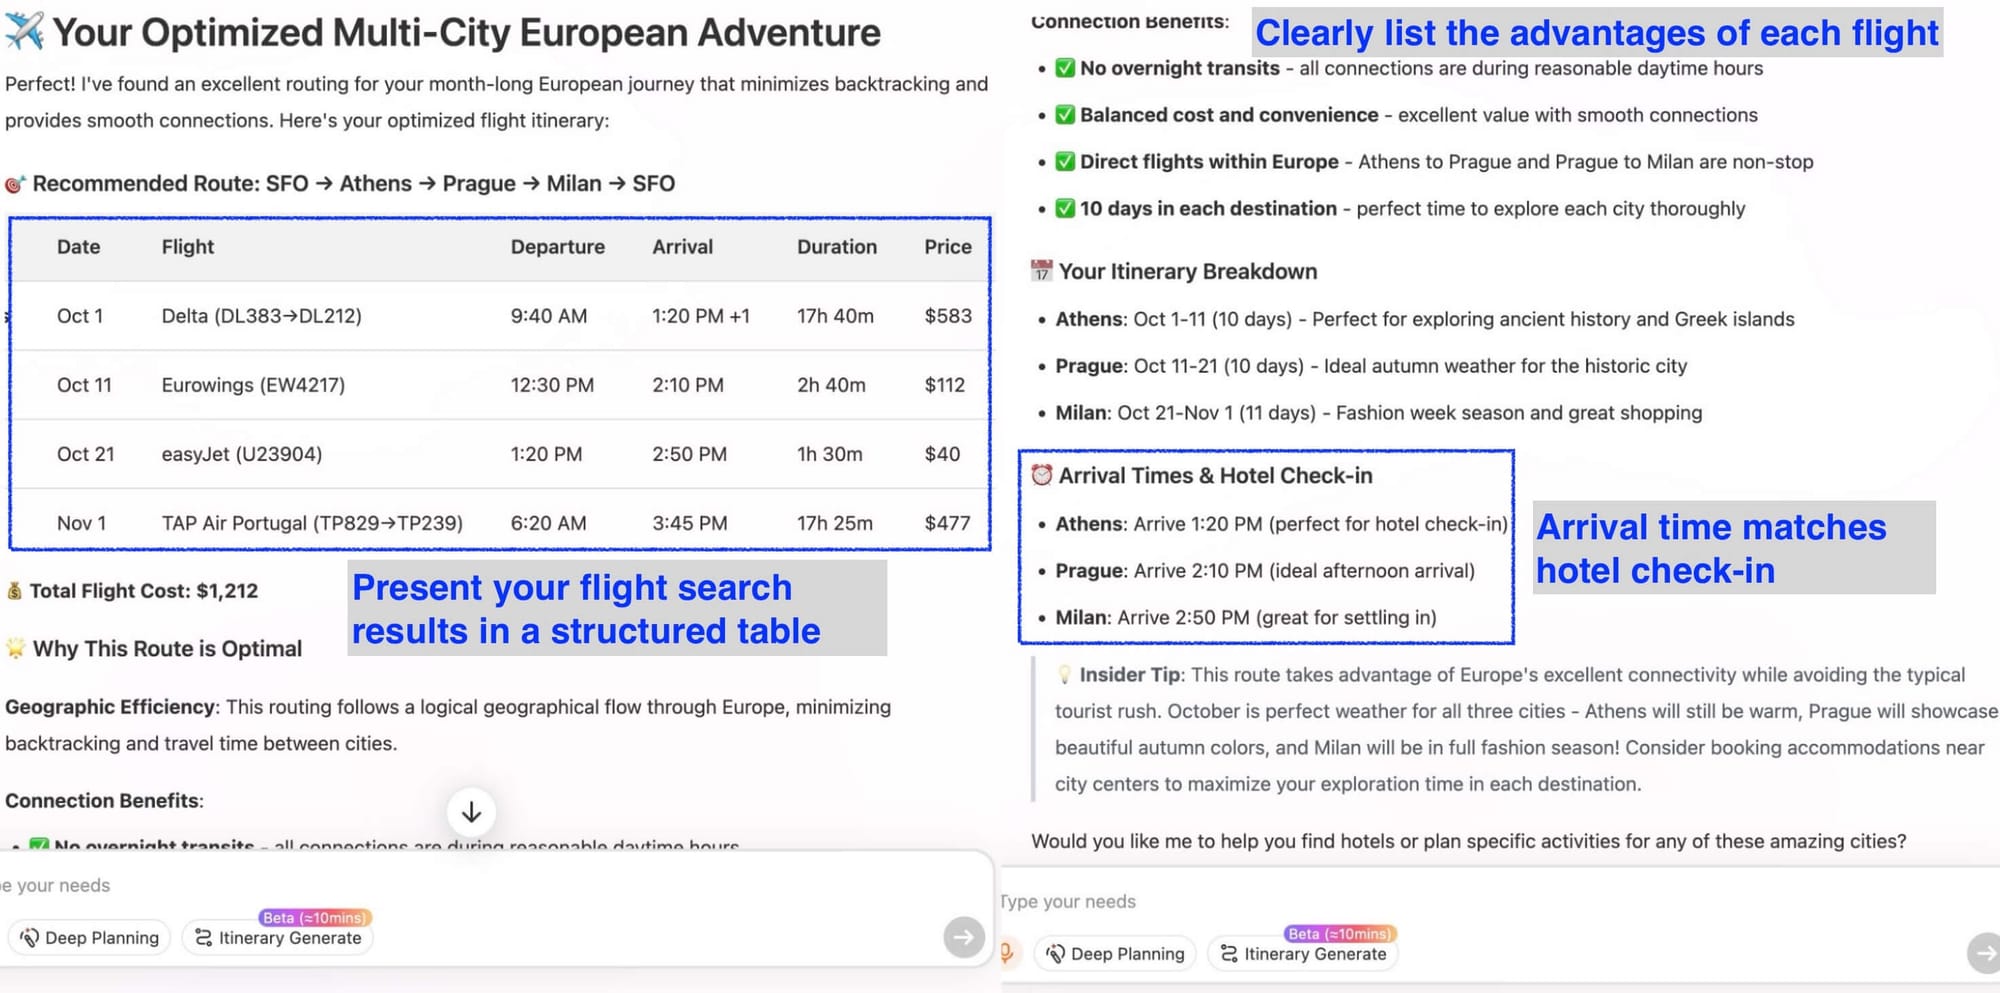Click the green checkmark for Direct flights within Europe
2000x993 pixels.
click(x=1065, y=162)
